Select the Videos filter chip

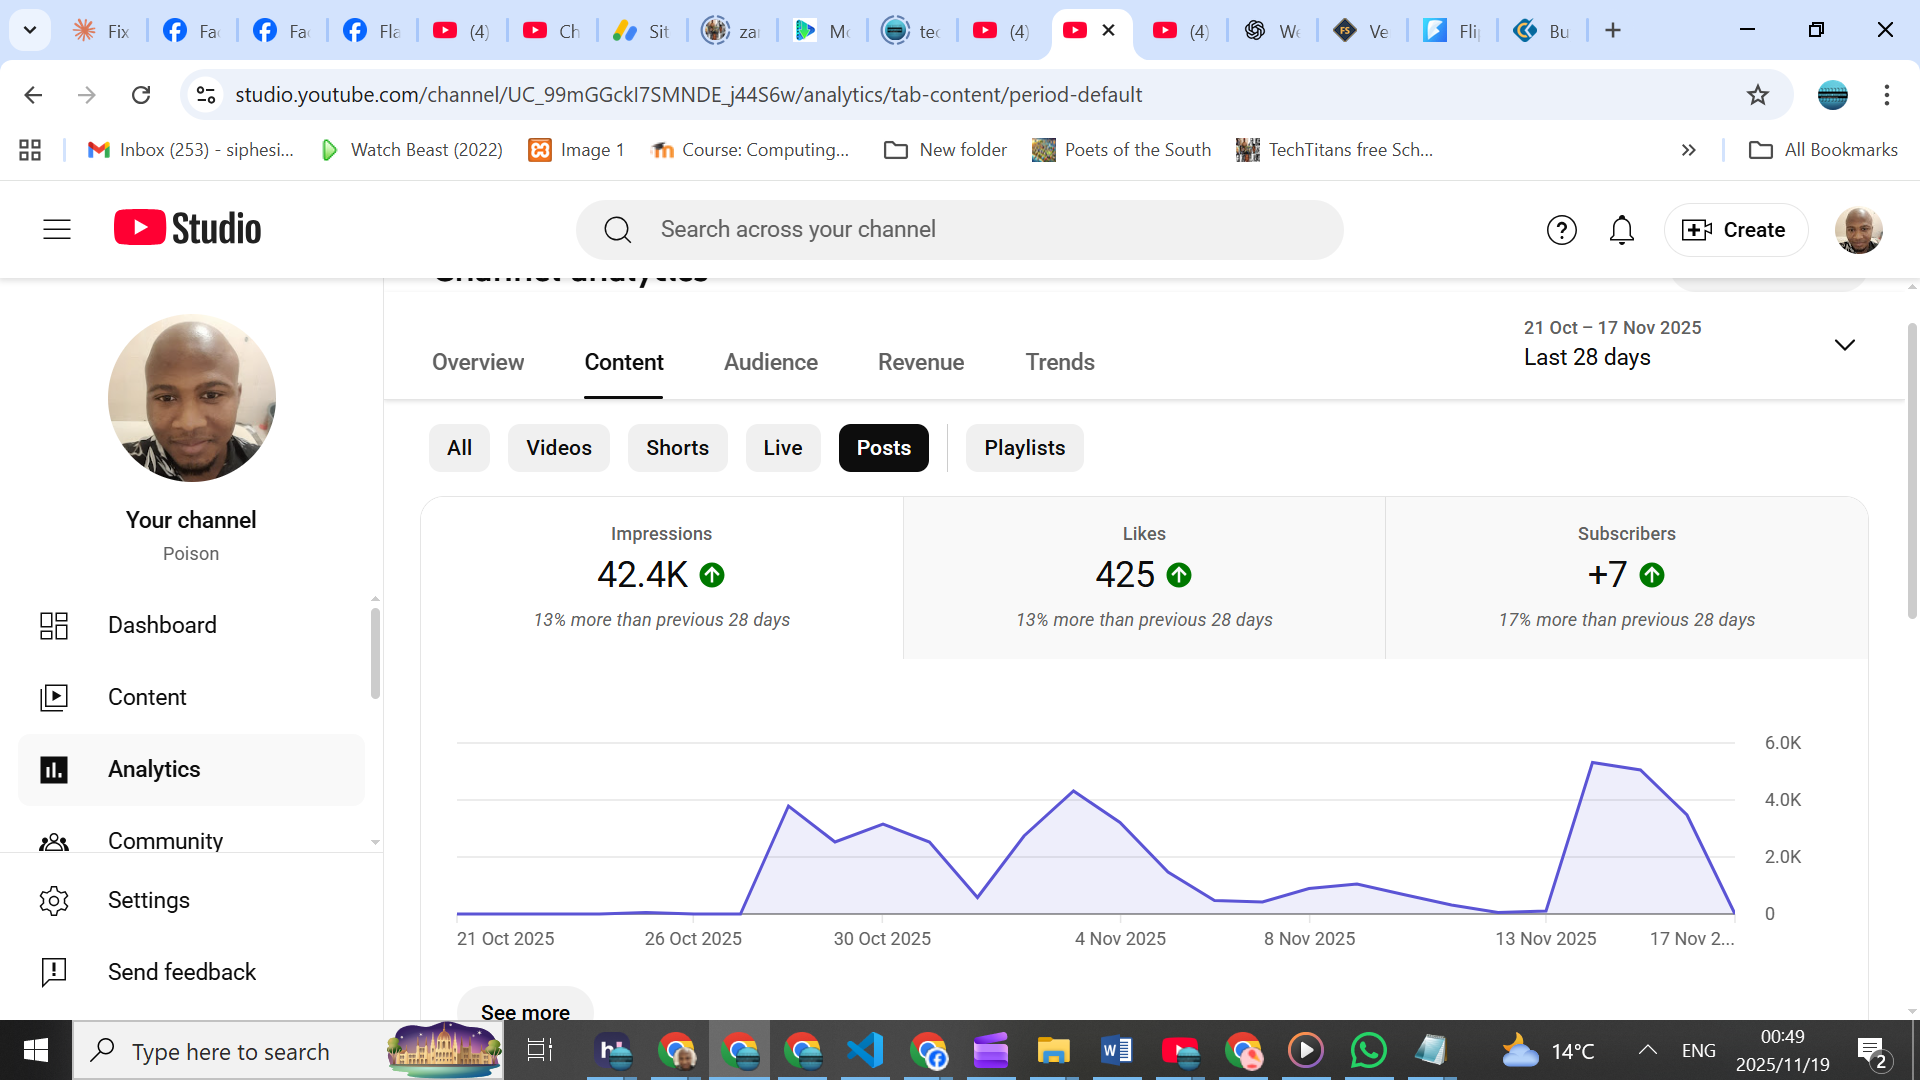click(558, 448)
